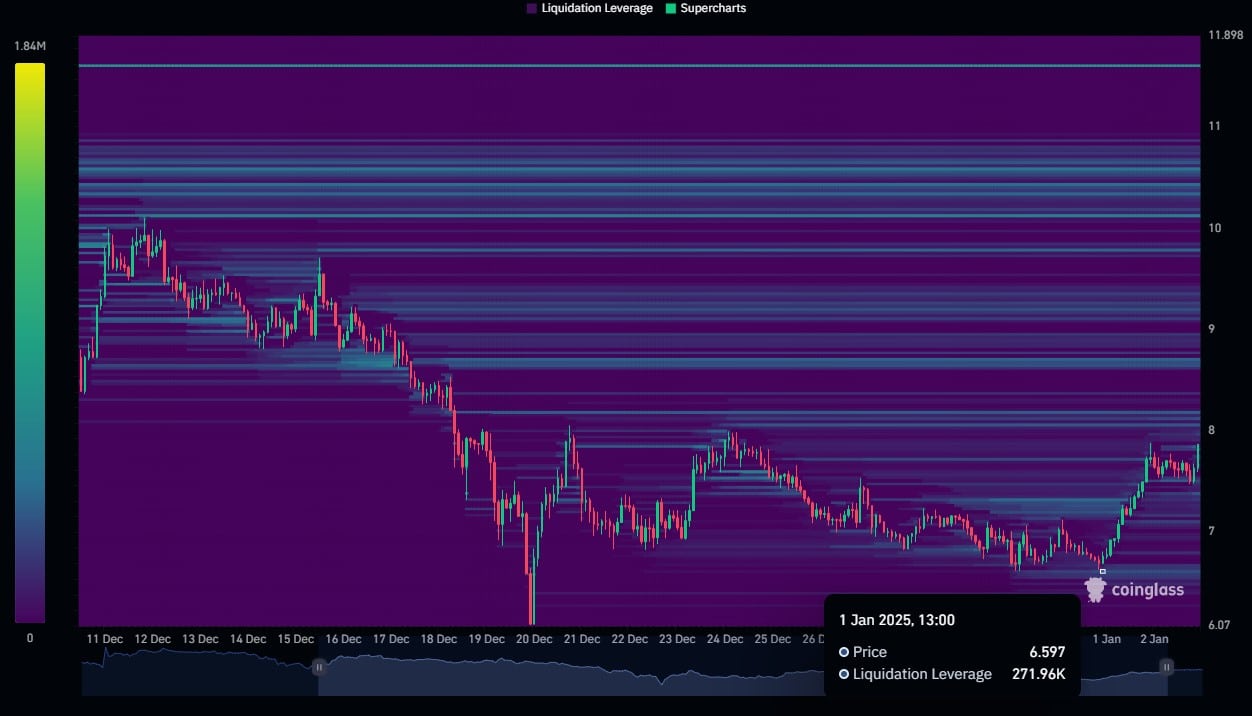
Task: Click the 11.898 value on the price axis
Action: 1225,34
